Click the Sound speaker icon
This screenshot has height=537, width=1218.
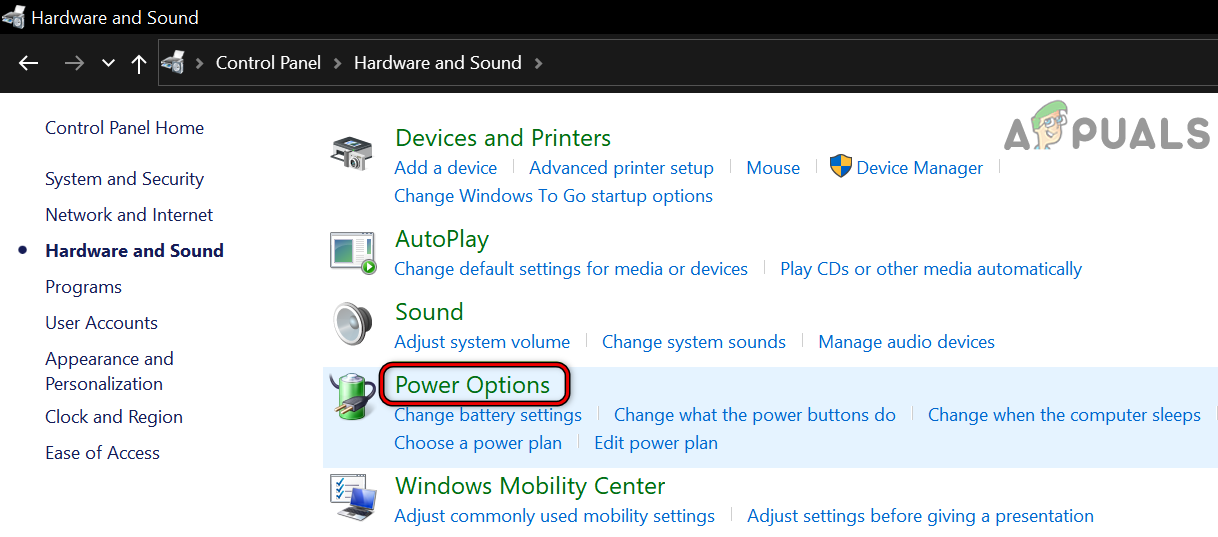tap(351, 325)
